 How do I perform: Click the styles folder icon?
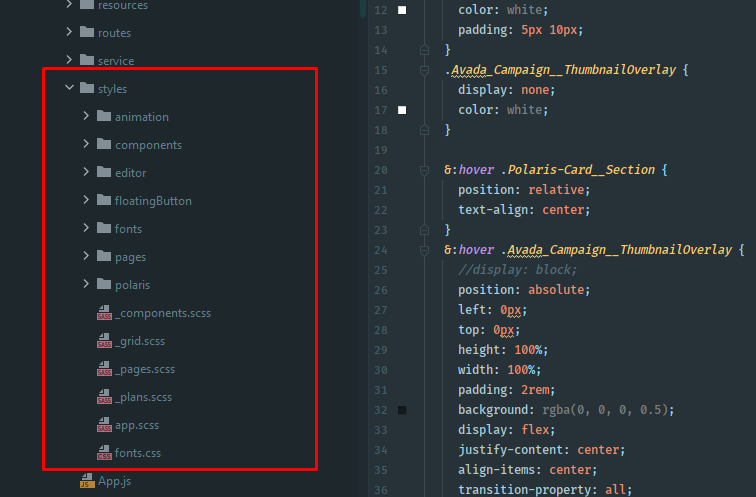click(x=87, y=89)
